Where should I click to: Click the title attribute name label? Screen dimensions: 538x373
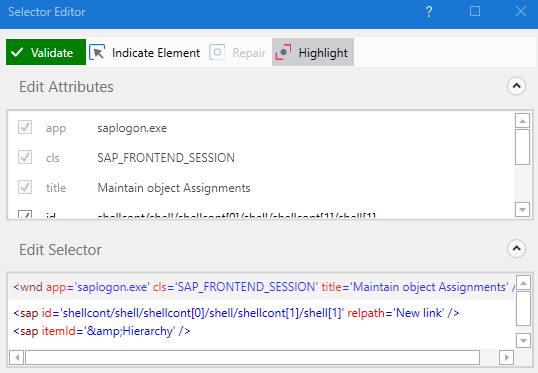(x=56, y=188)
